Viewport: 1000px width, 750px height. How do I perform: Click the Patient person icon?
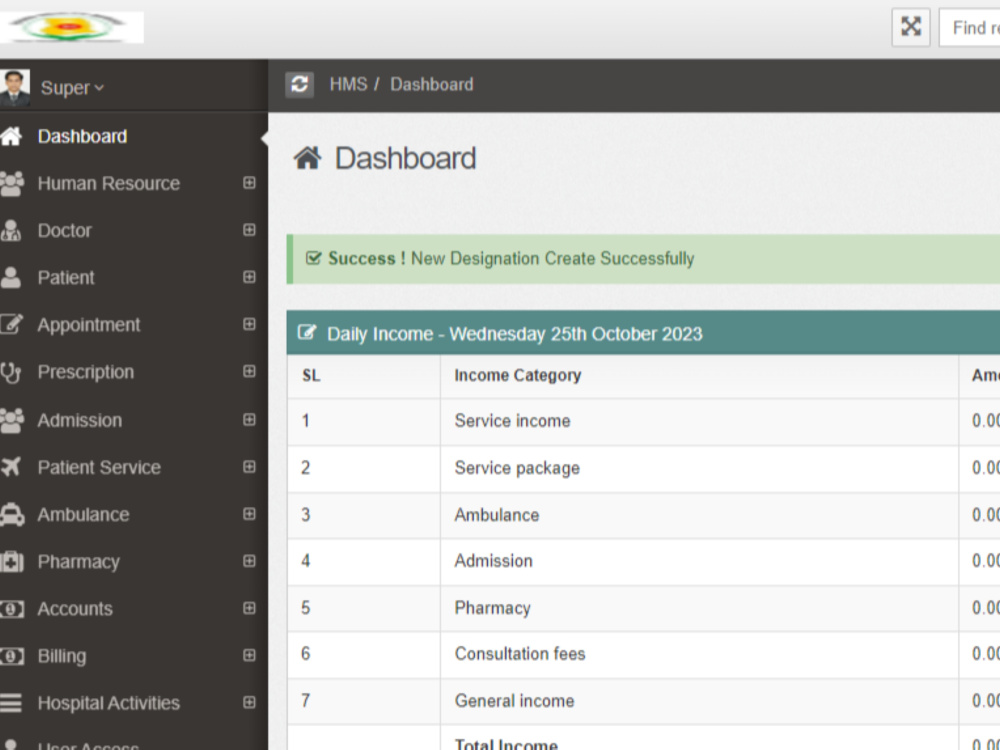[x=11, y=277]
